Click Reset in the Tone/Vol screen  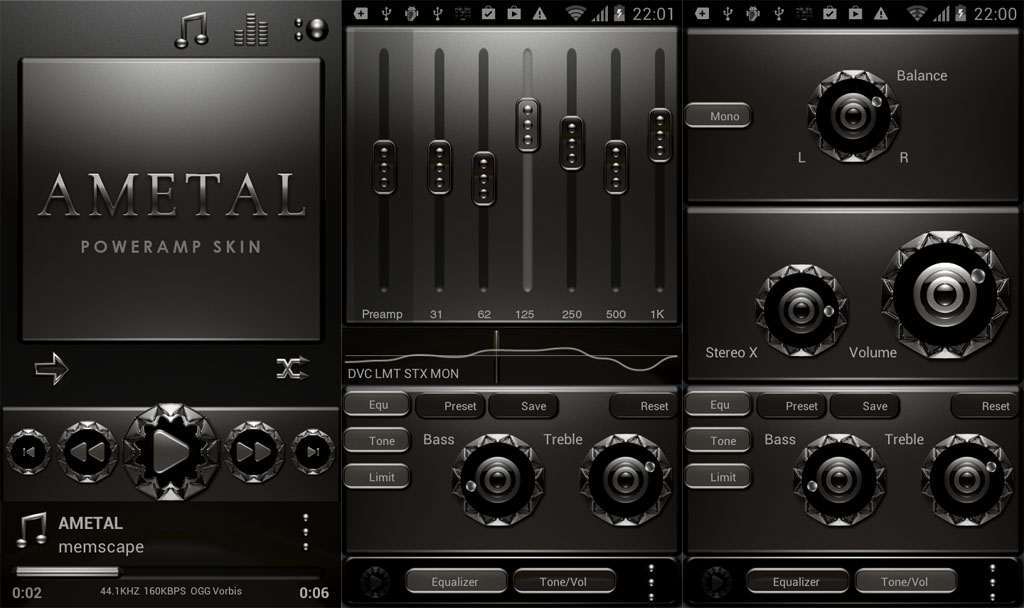[x=985, y=406]
